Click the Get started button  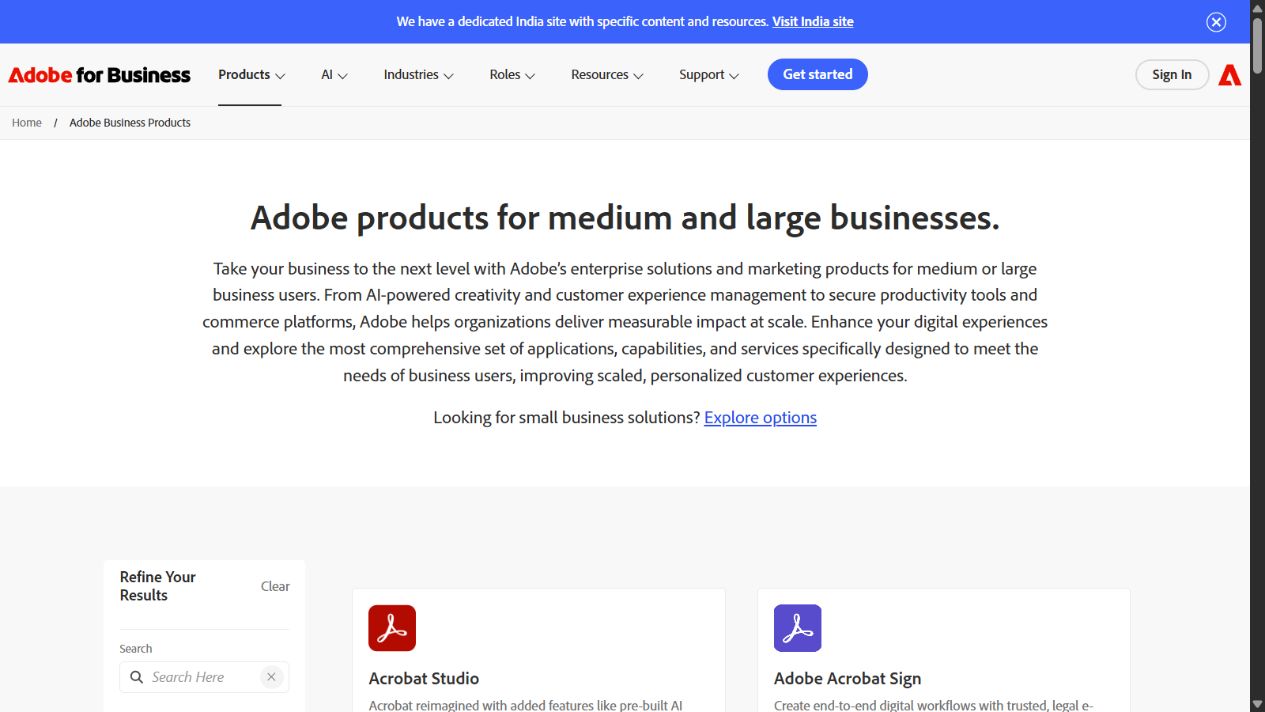click(817, 74)
